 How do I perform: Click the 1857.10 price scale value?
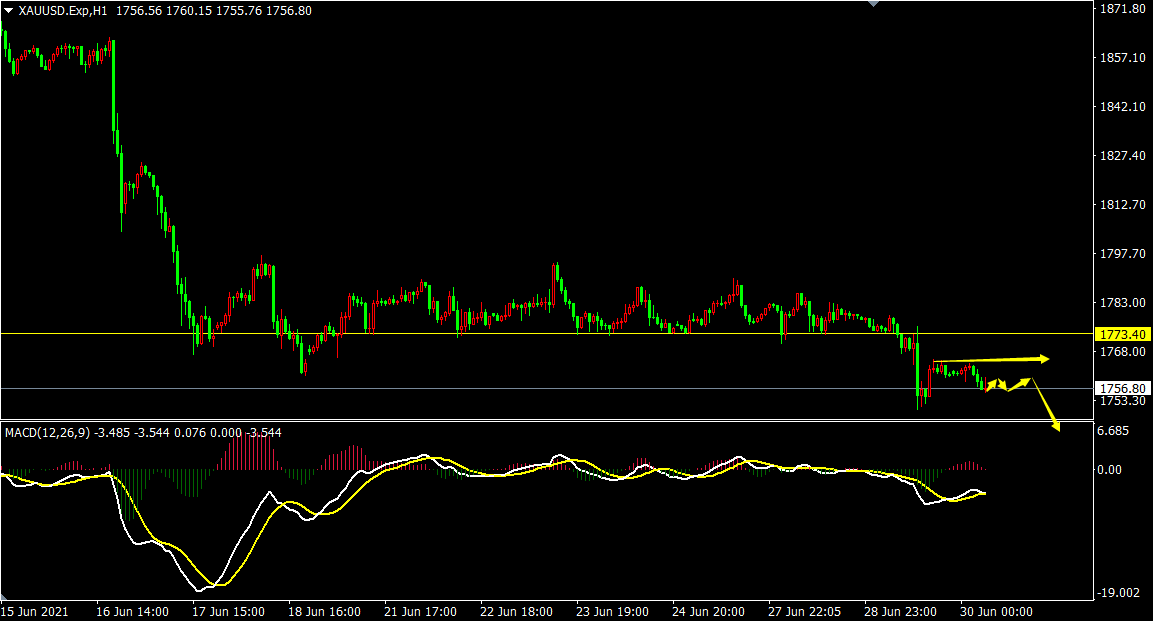[x=1122, y=57]
